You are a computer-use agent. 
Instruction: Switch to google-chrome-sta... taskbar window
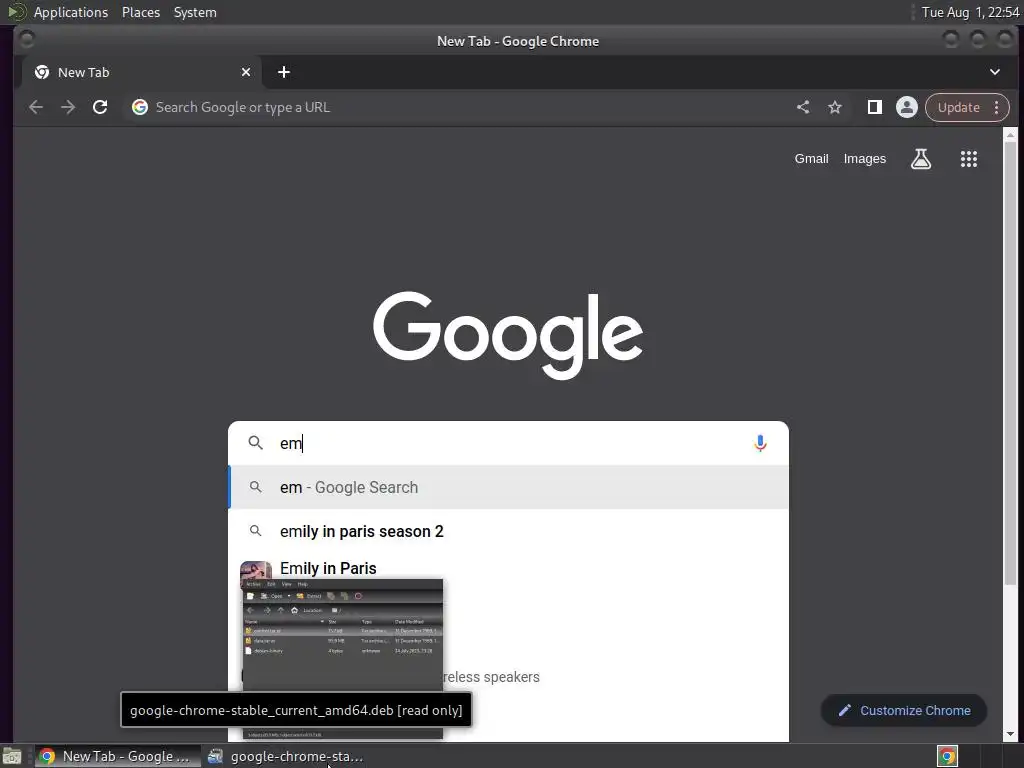point(285,756)
